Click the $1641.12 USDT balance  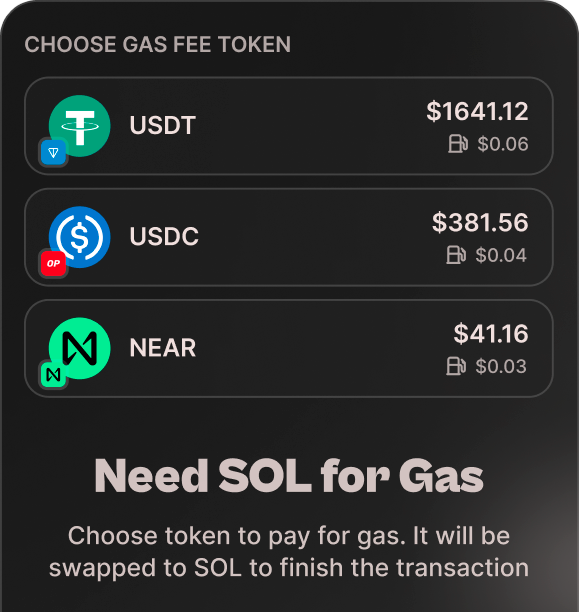pos(477,111)
